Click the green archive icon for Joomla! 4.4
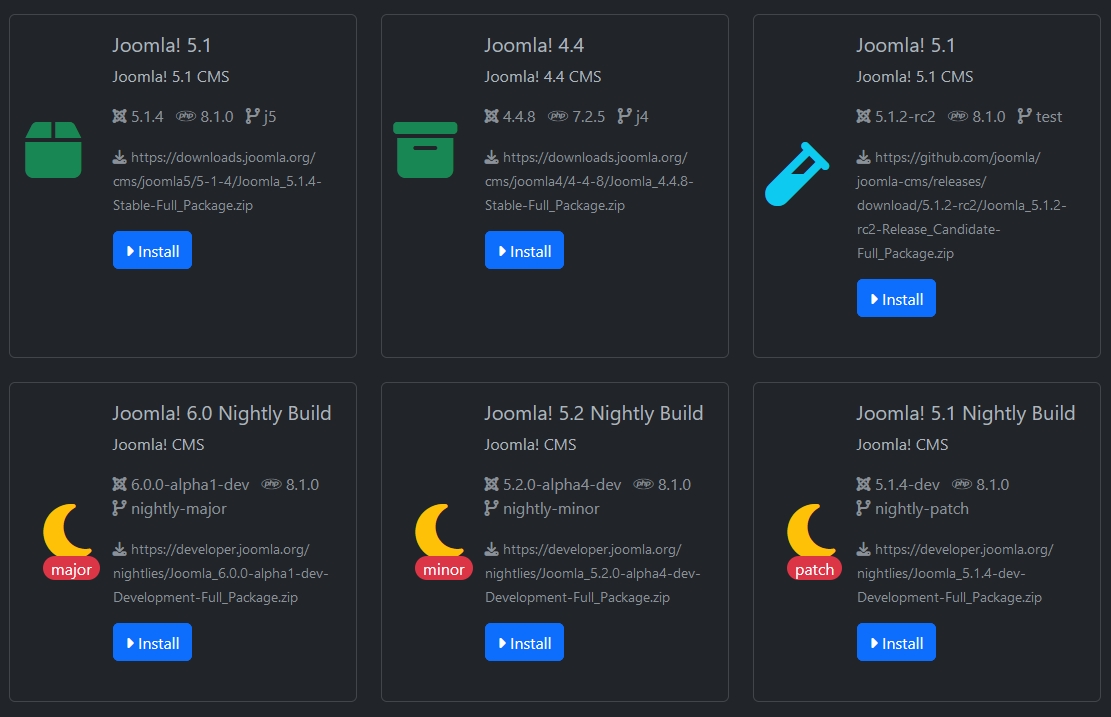This screenshot has width=1111, height=717. pos(425,150)
